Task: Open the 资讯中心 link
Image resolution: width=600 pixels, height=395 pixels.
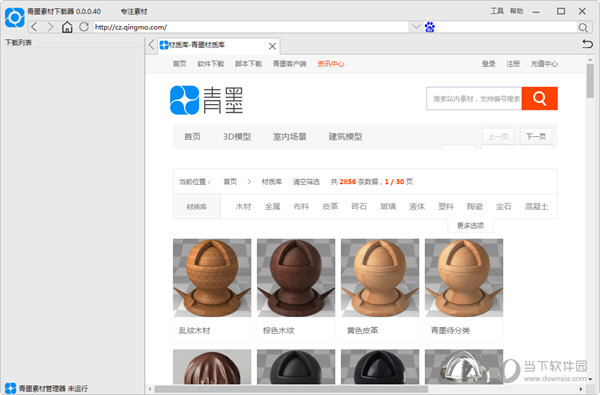Action: tap(331, 64)
